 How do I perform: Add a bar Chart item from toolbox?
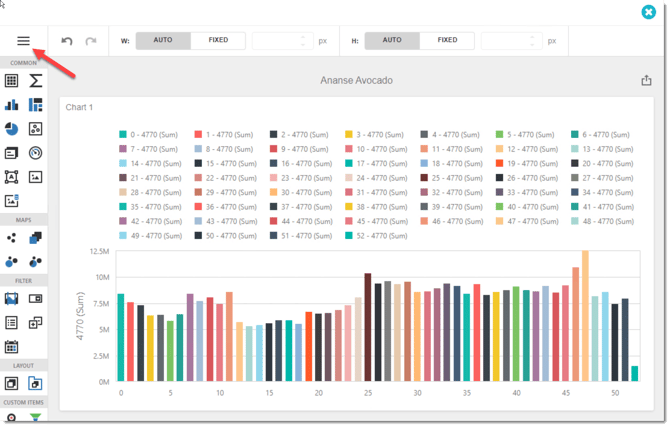point(12,105)
